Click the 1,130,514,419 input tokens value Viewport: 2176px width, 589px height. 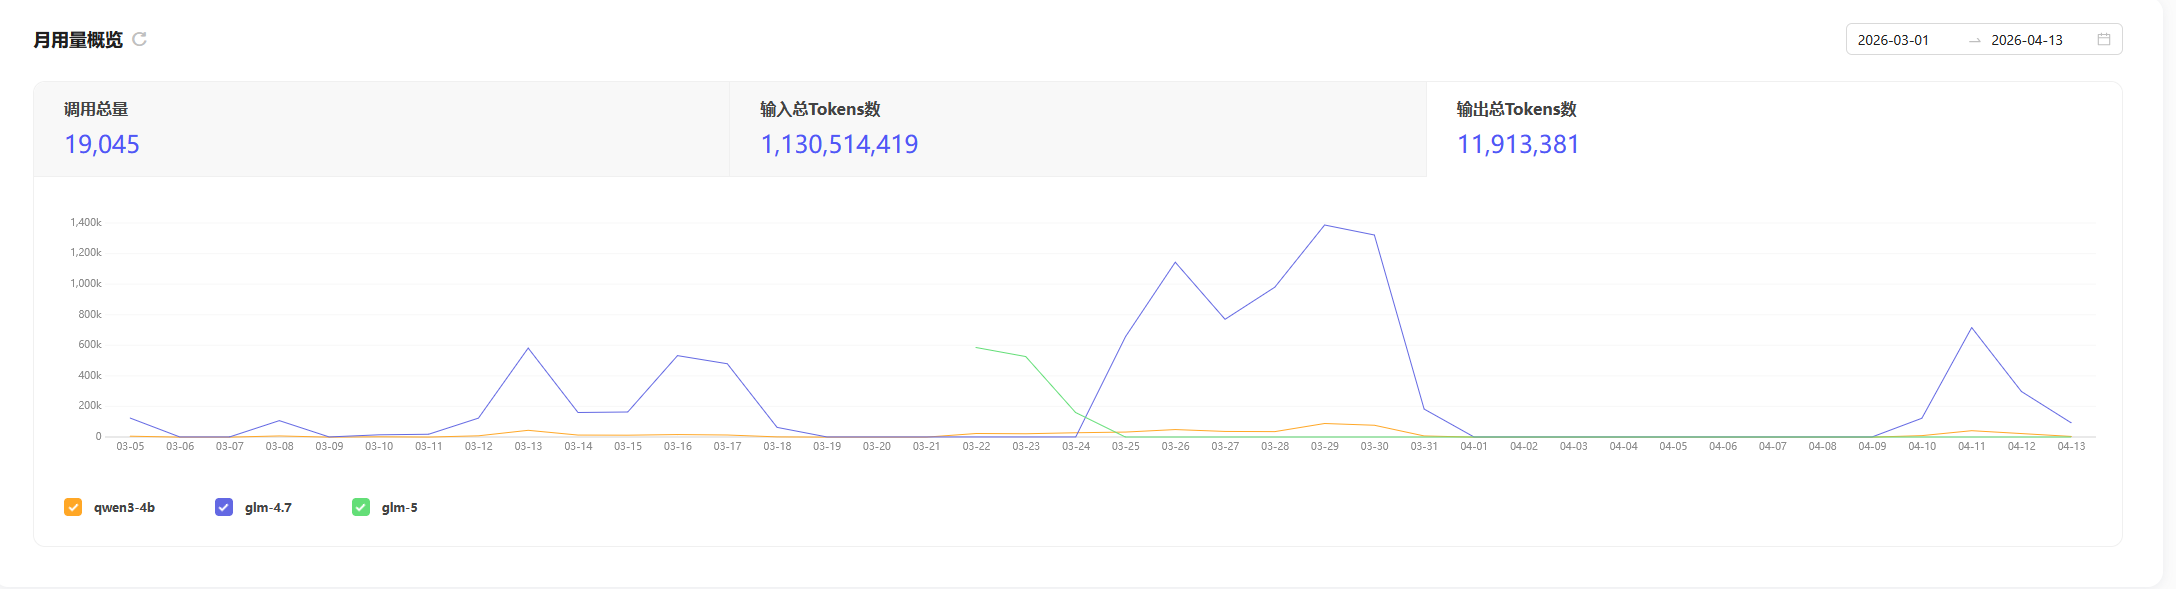coord(839,145)
